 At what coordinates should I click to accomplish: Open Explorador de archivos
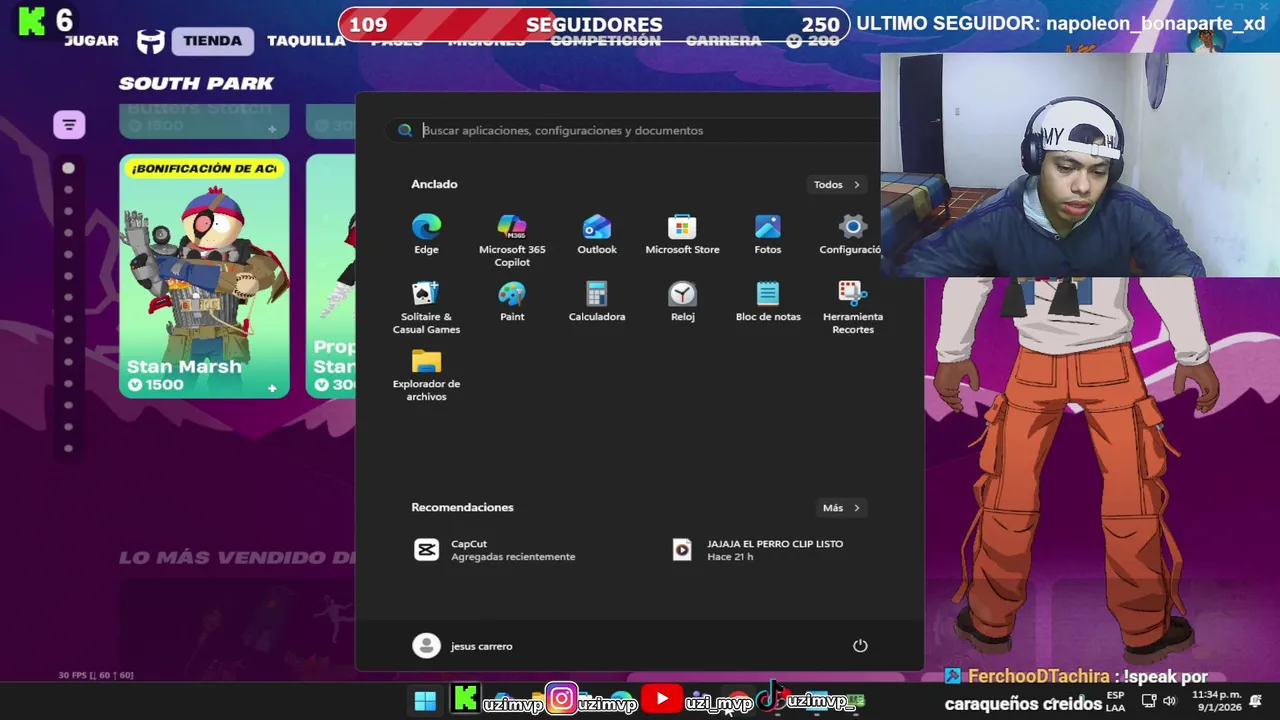(426, 375)
